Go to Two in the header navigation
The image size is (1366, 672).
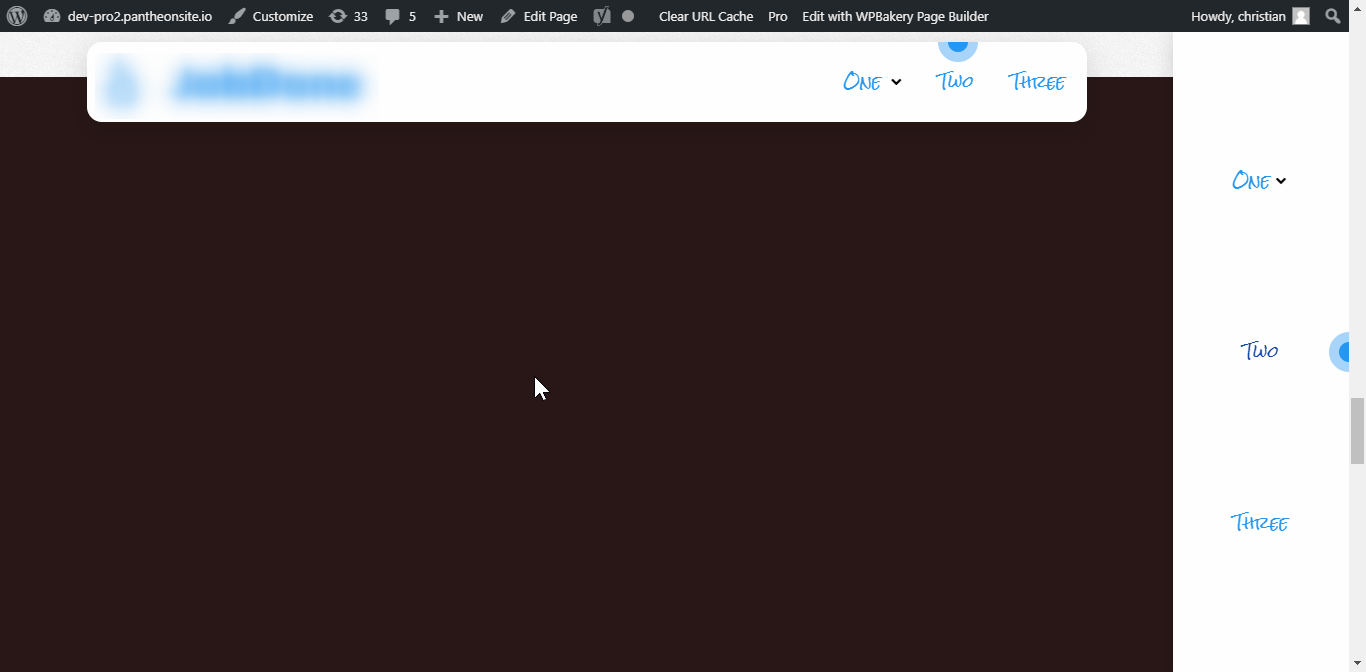click(954, 81)
